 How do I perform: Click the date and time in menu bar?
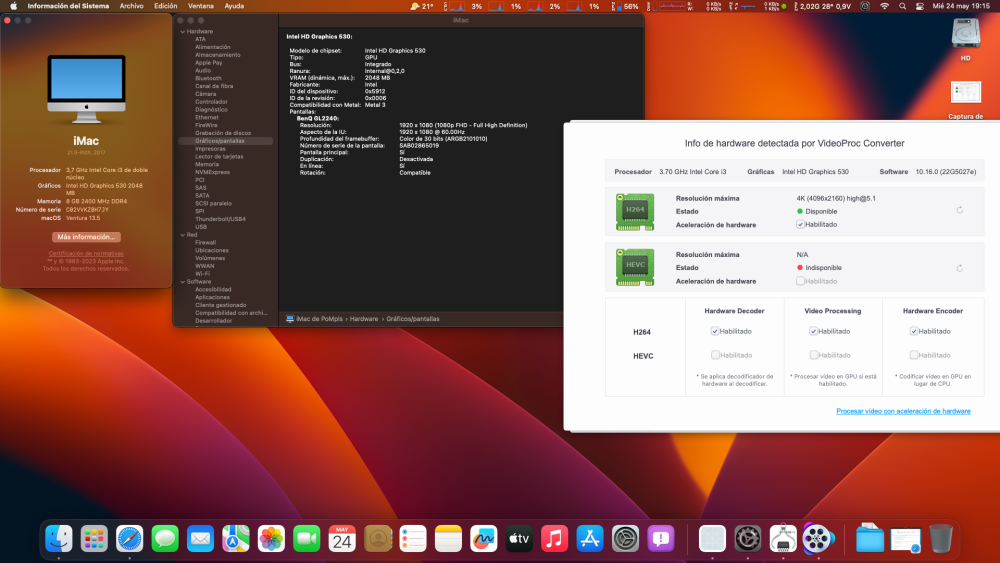(961, 6)
